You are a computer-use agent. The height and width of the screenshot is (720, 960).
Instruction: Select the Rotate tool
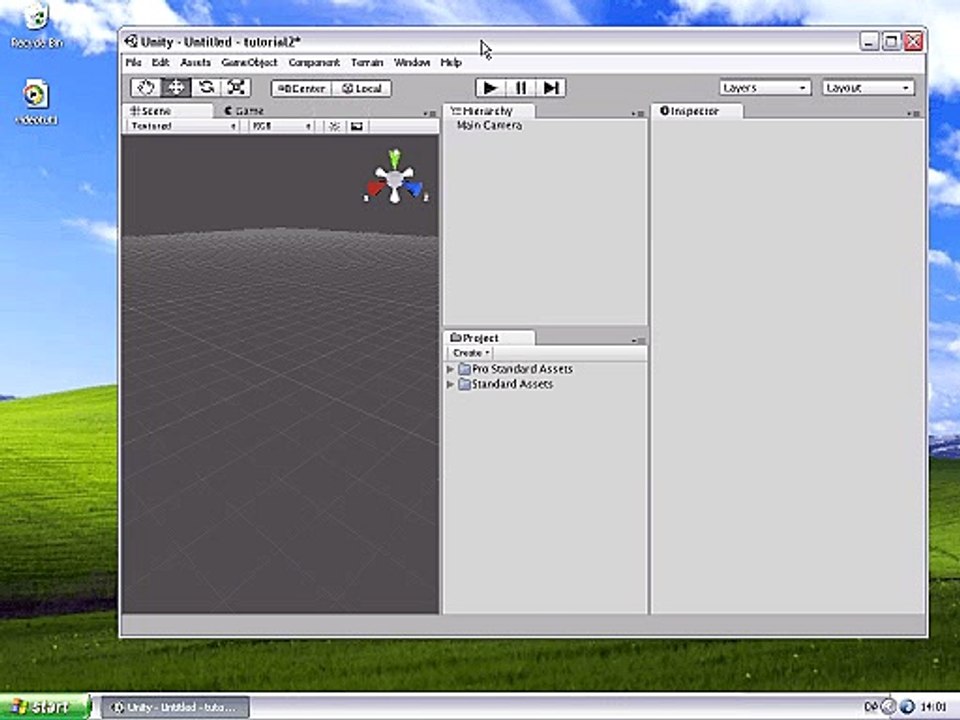(206, 88)
